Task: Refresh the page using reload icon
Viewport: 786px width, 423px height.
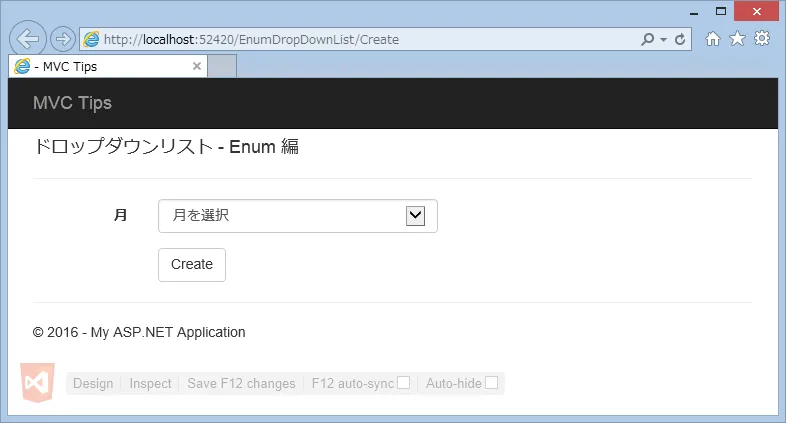Action: [680, 39]
